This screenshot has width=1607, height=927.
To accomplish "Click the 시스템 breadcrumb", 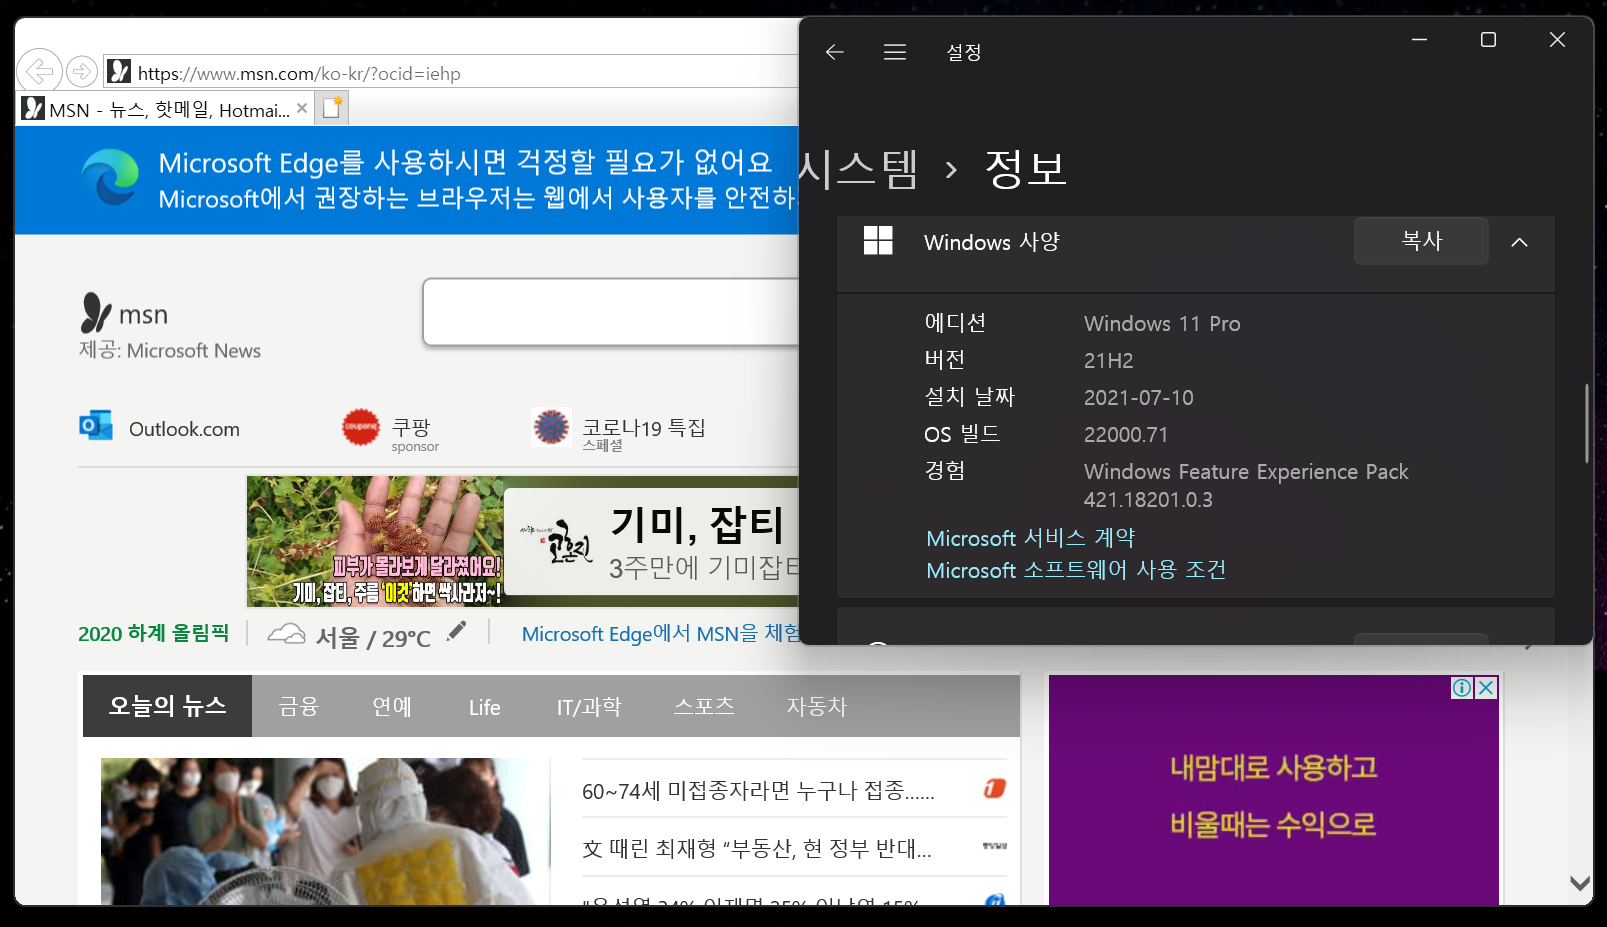I will [x=859, y=168].
